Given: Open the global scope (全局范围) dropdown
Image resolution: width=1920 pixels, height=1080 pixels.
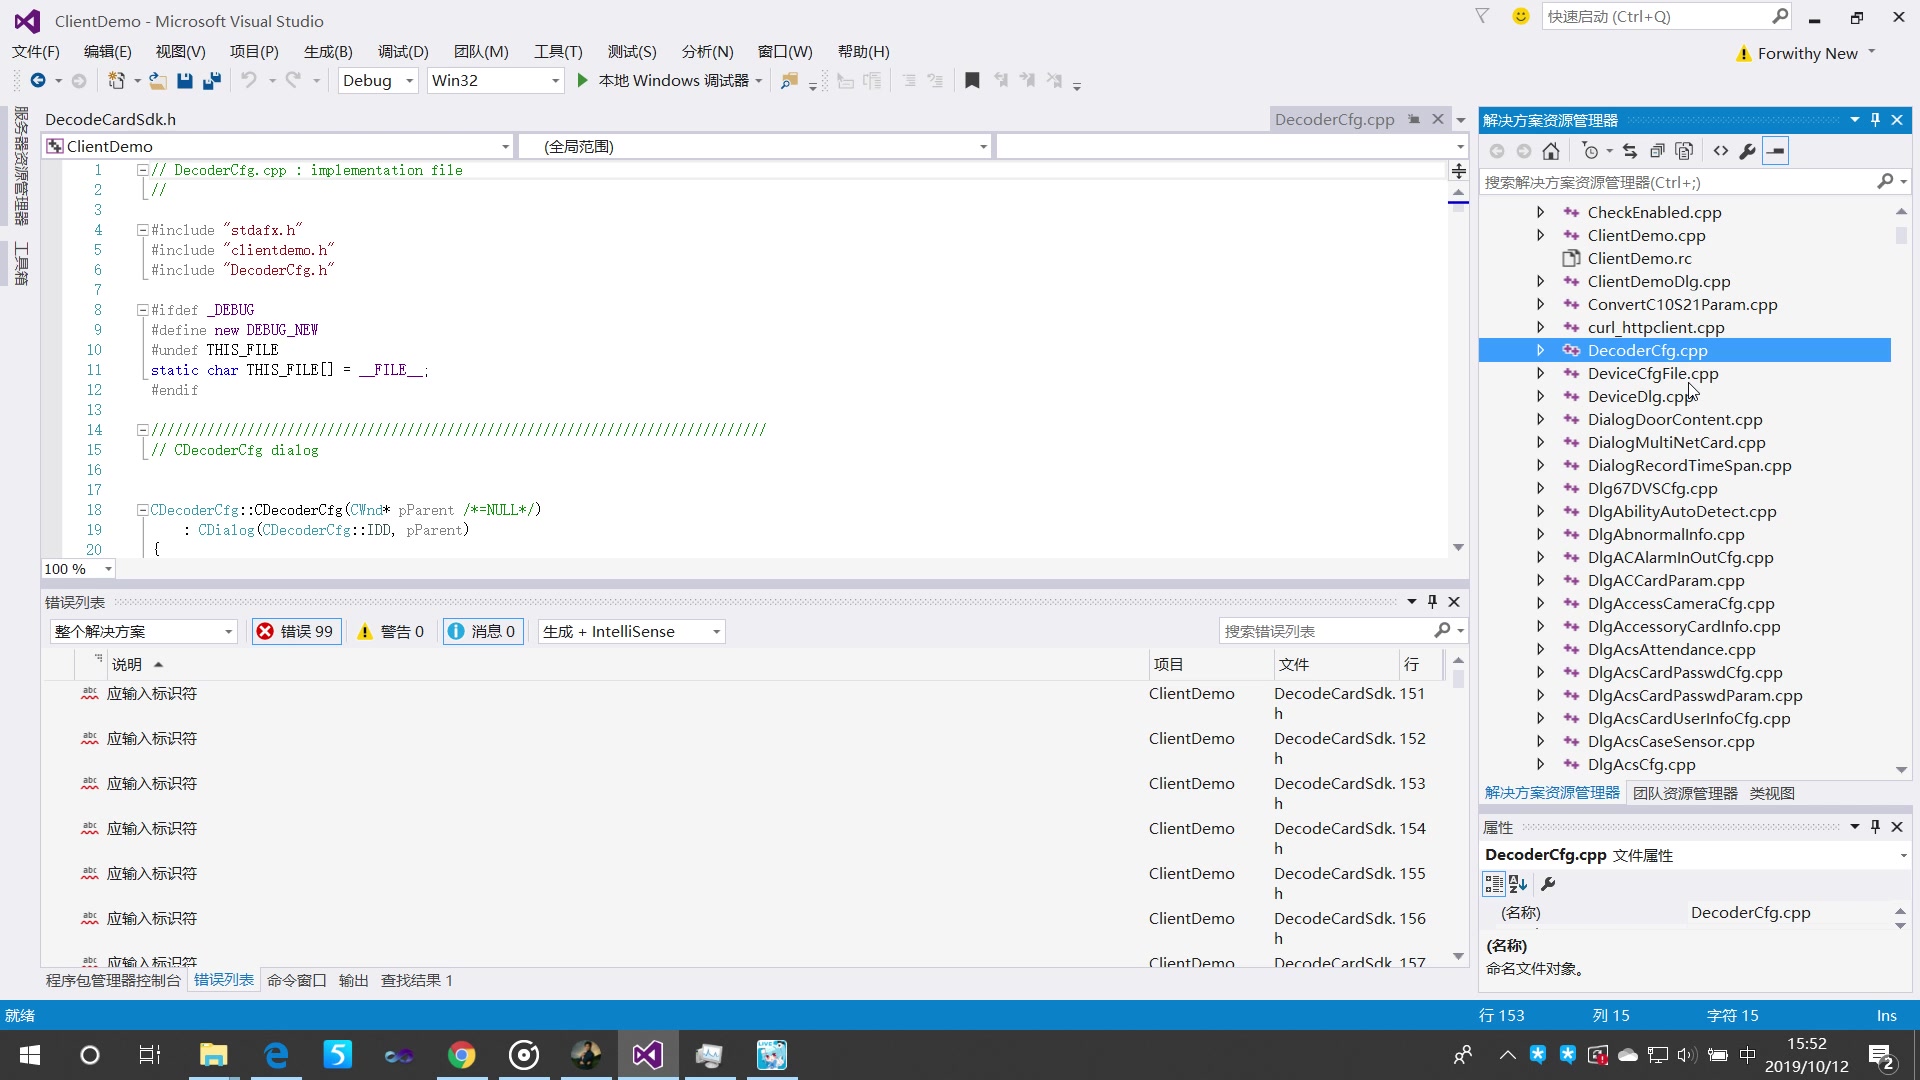Looking at the screenshot, I should pyautogui.click(x=756, y=147).
